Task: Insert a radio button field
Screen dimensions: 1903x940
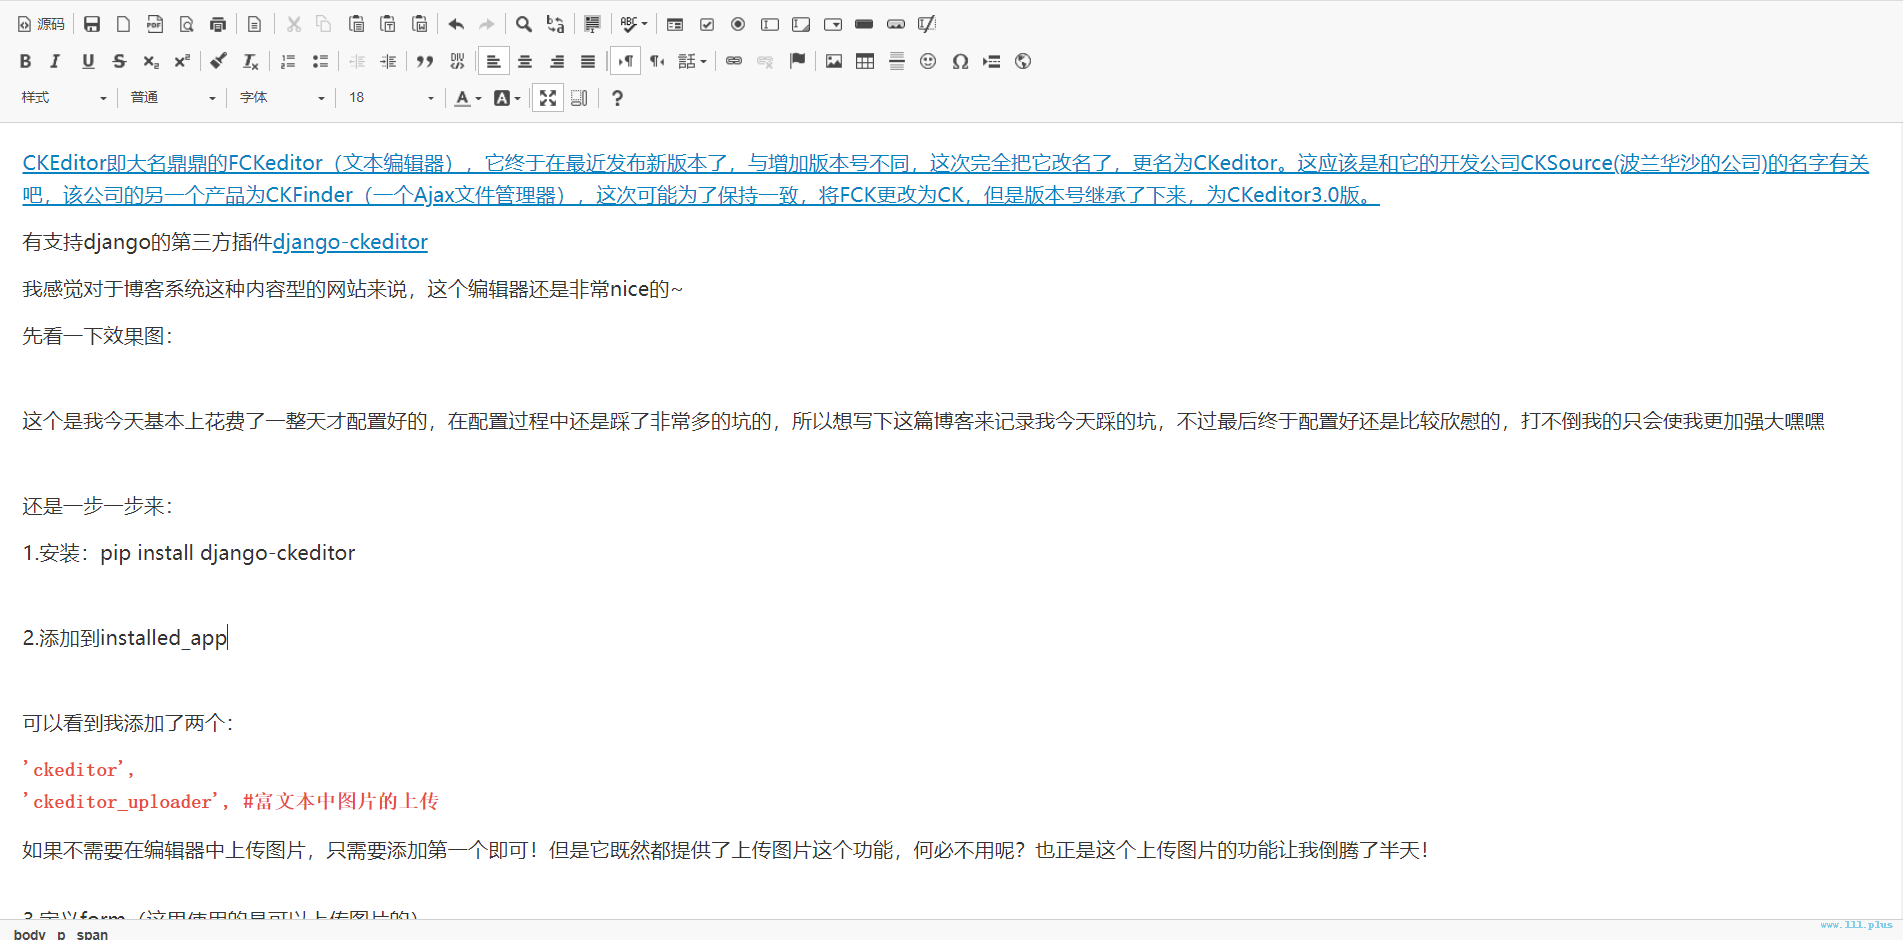Action: tap(738, 24)
